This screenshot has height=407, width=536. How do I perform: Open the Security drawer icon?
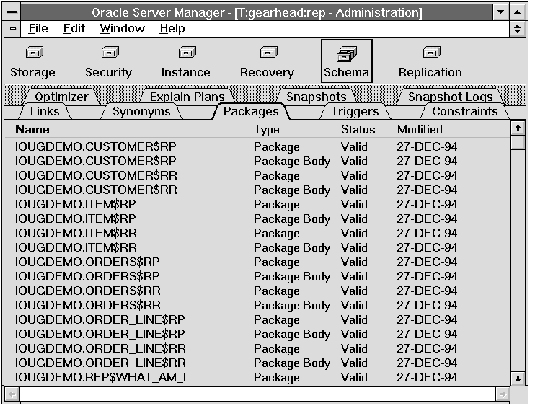pyautogui.click(x=110, y=53)
